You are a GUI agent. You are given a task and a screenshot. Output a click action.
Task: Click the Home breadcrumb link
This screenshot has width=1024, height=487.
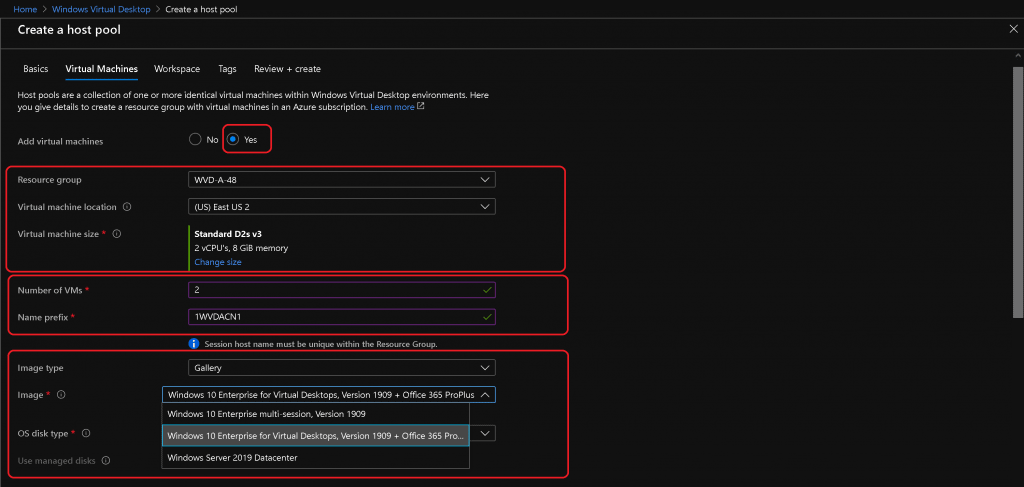tap(25, 10)
